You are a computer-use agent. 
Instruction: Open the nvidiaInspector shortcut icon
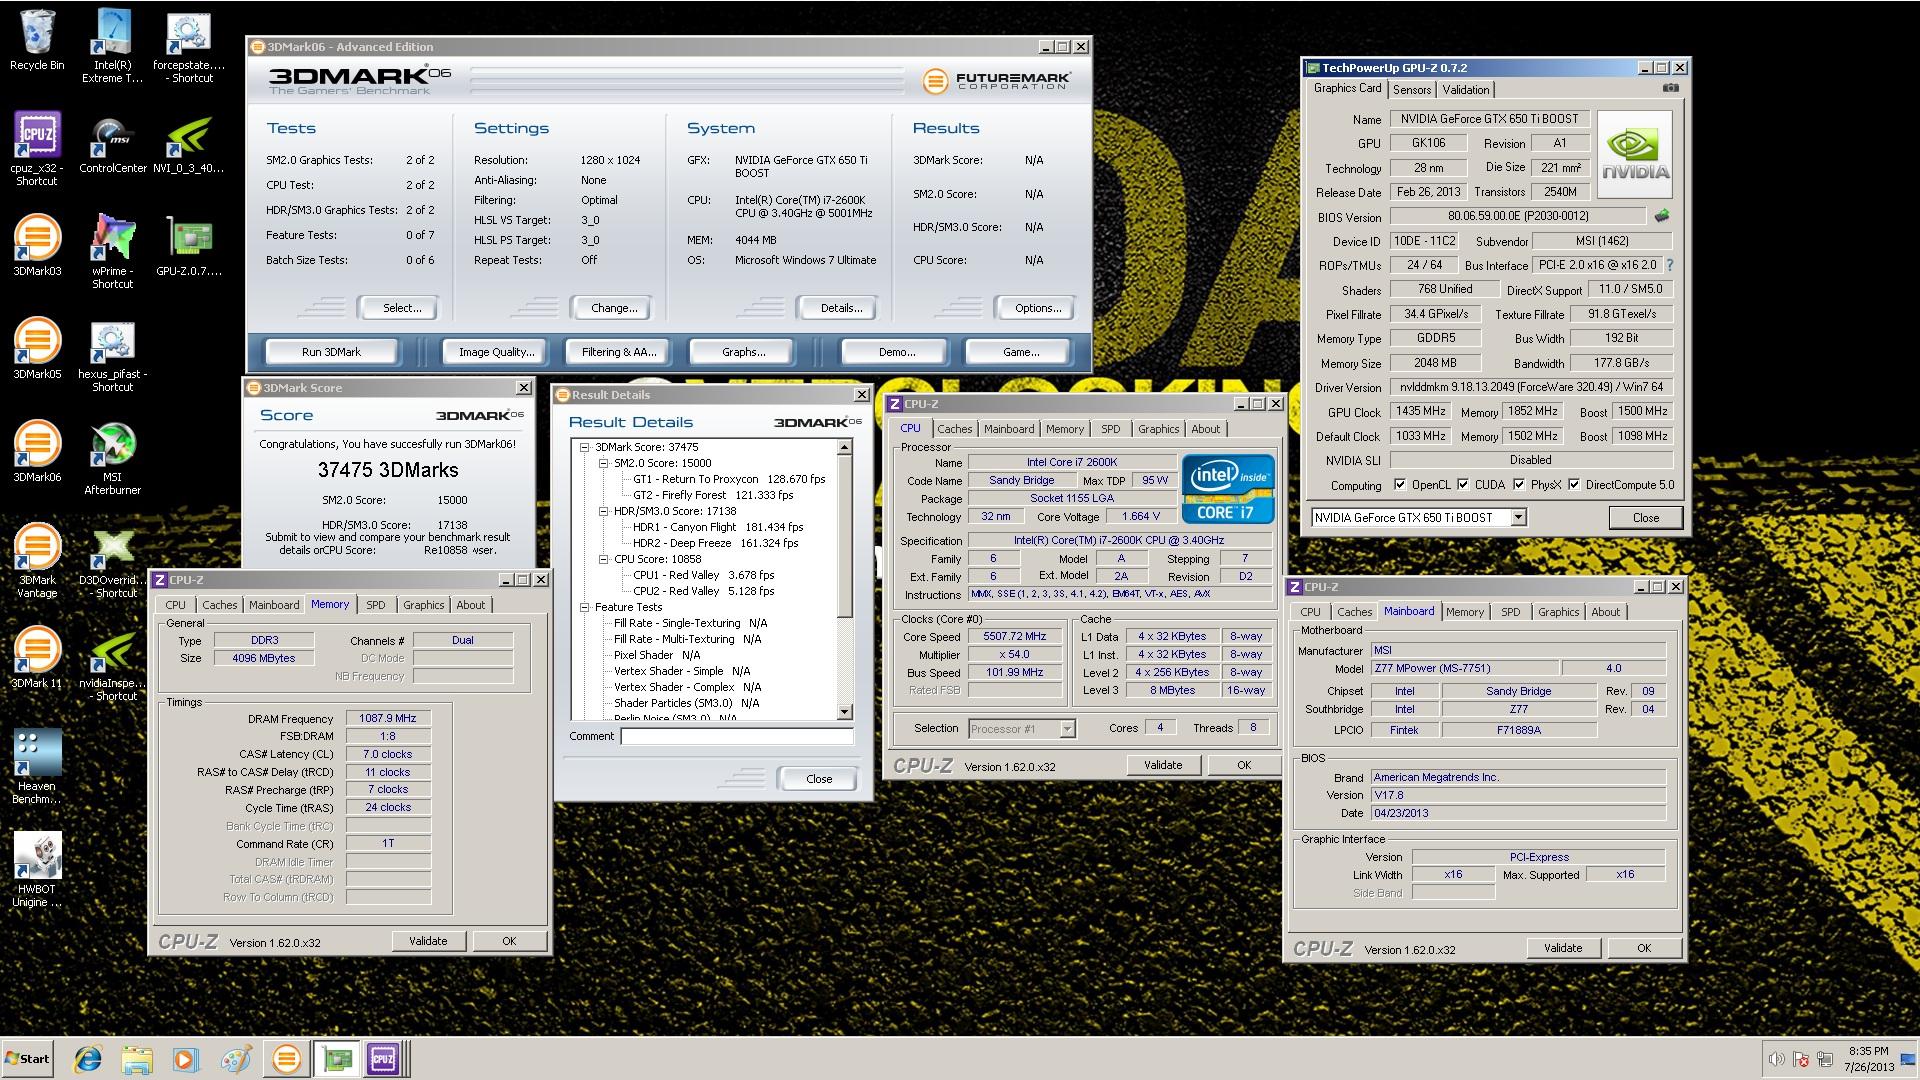[x=112, y=665]
